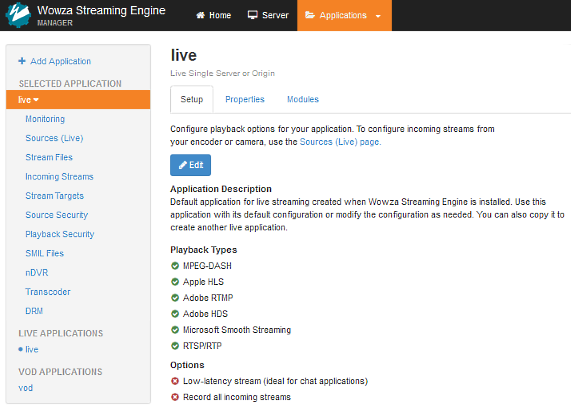Switch to the Properties tab
The width and height of the screenshot is (571, 409).
(x=245, y=99)
